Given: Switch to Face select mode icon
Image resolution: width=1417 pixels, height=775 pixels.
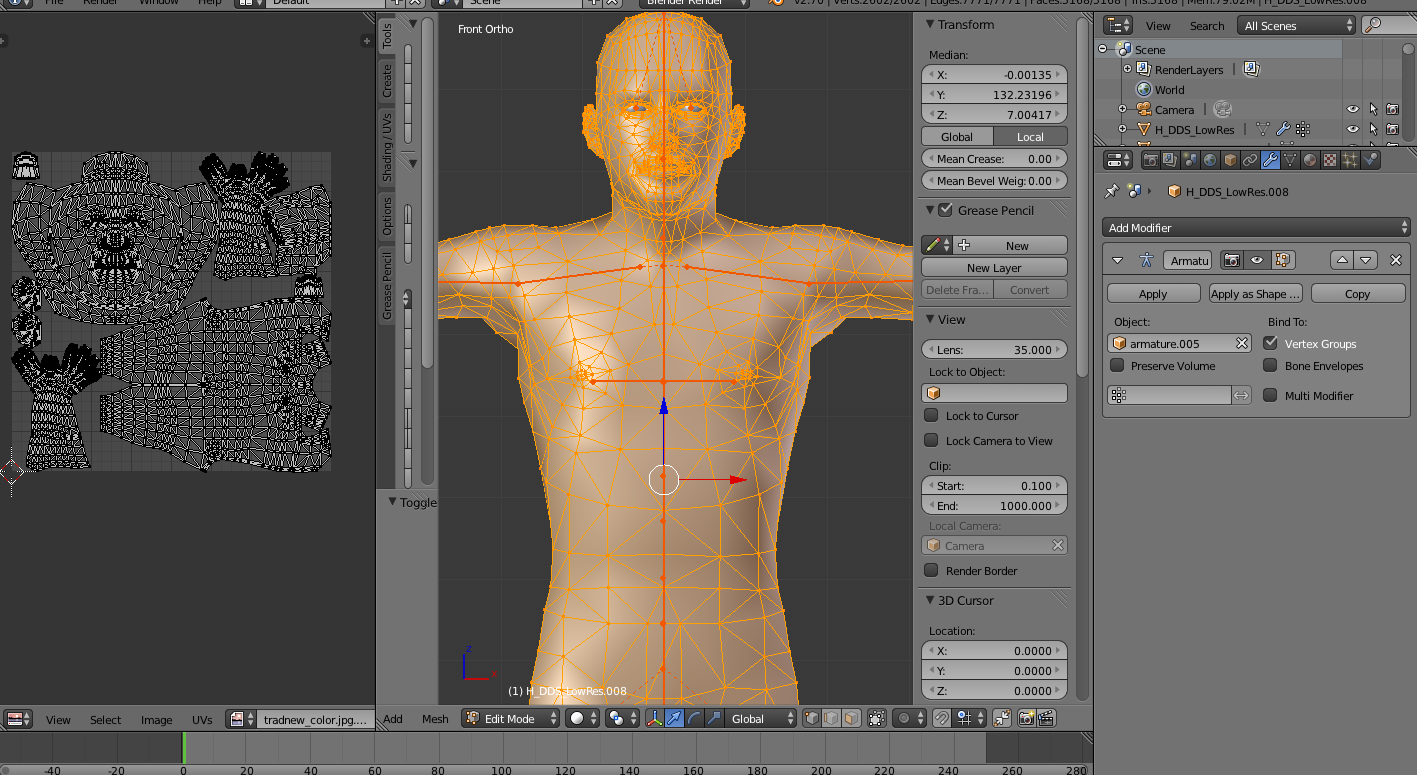Looking at the screenshot, I should 851,718.
